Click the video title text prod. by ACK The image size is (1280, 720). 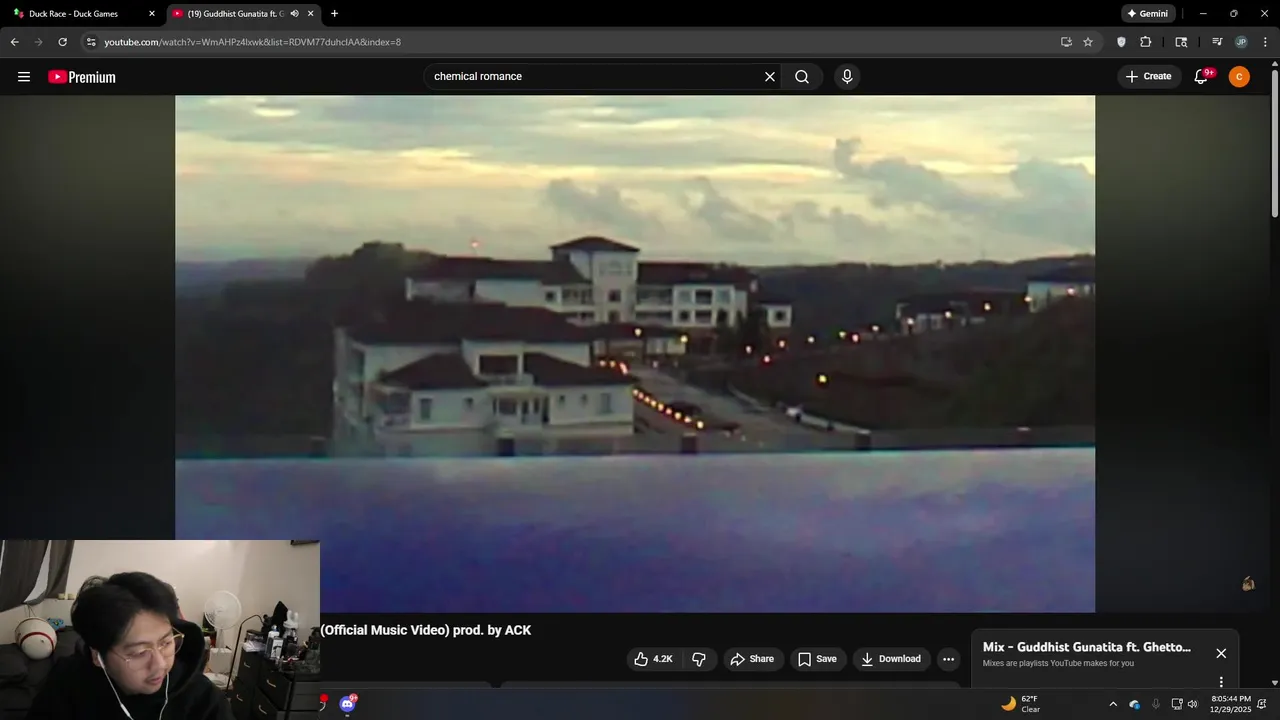[491, 630]
